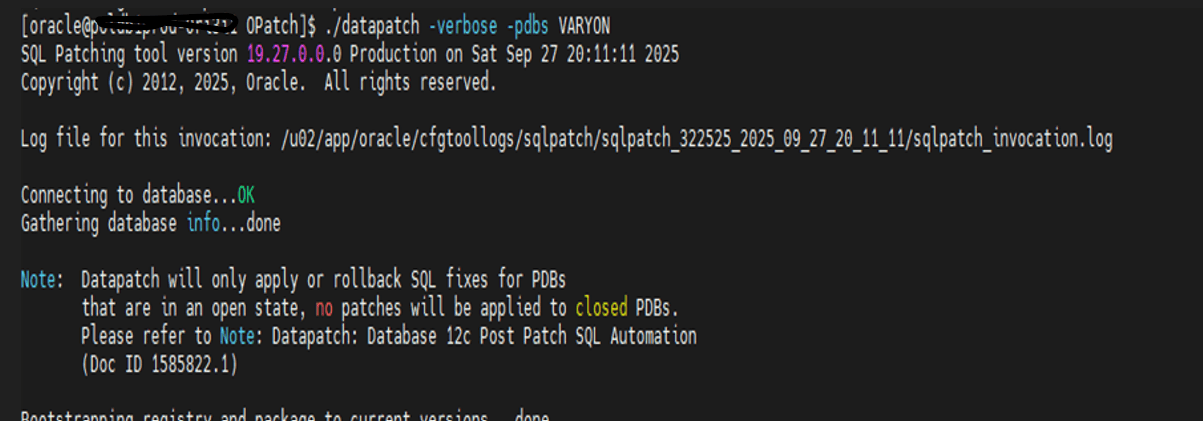
Task: Click 'Gathering database' line
Action: point(99,224)
